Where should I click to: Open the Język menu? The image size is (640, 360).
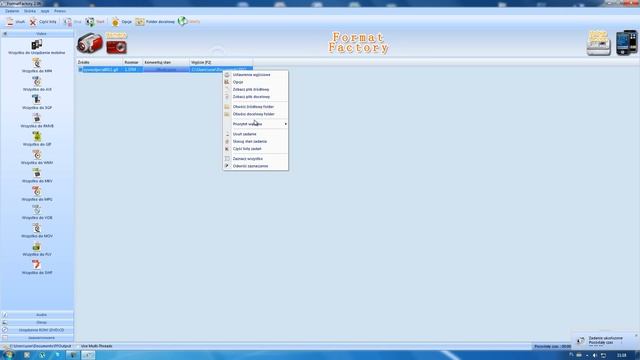45,11
